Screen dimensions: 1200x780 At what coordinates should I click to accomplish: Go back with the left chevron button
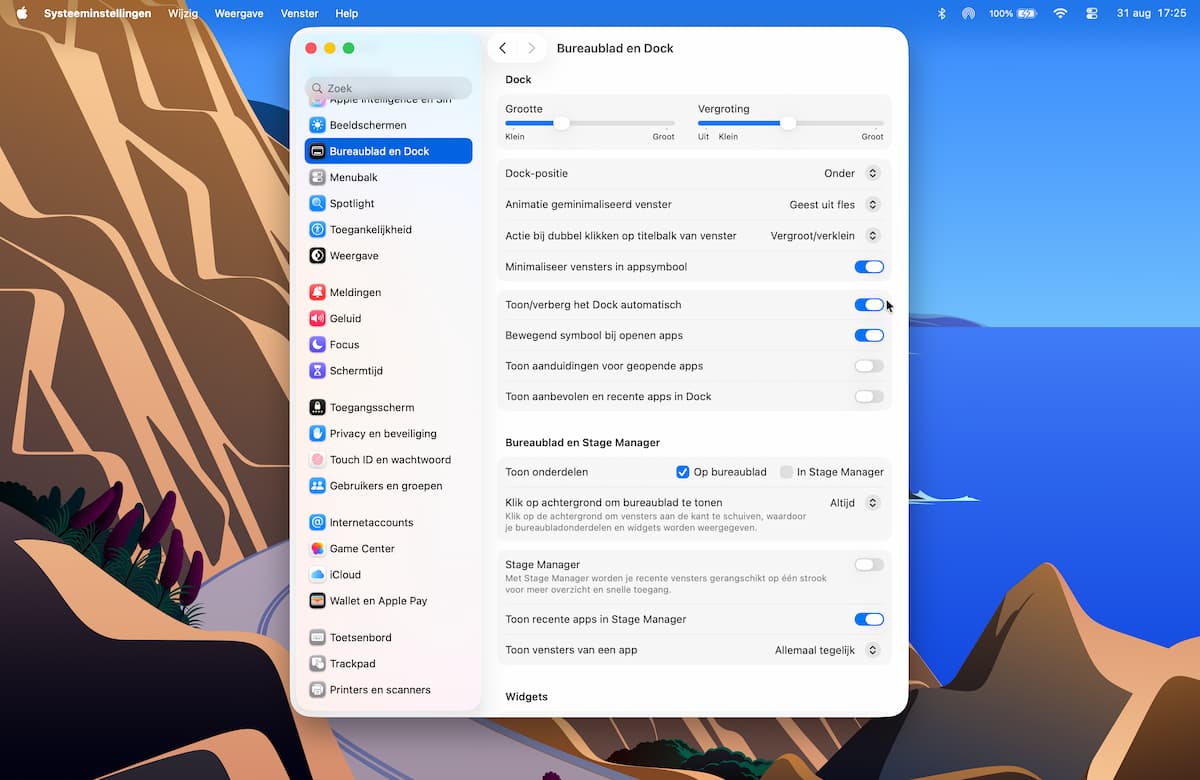[503, 48]
